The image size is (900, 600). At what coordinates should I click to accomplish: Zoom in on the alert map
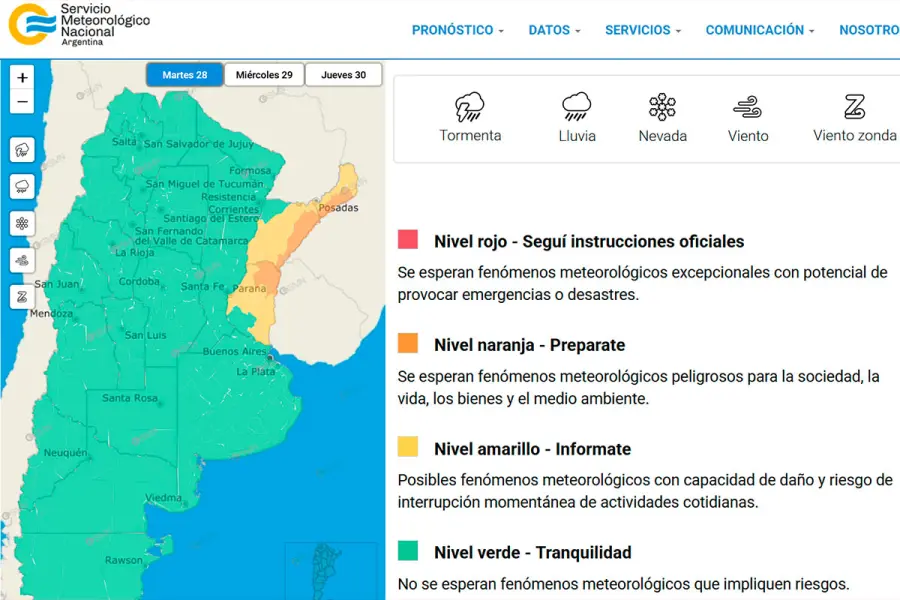pos(22,78)
